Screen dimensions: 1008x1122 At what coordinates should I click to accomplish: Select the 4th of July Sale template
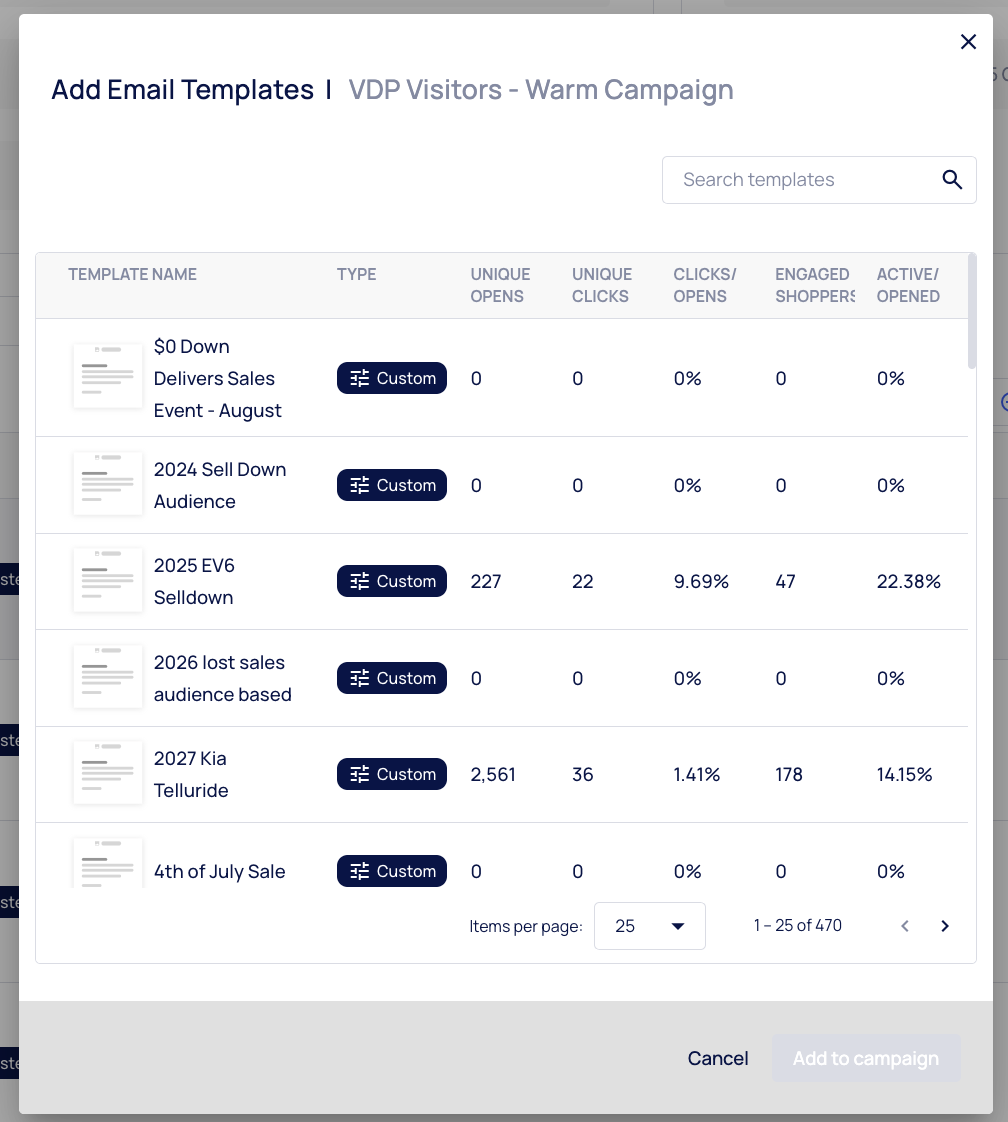[x=219, y=871]
